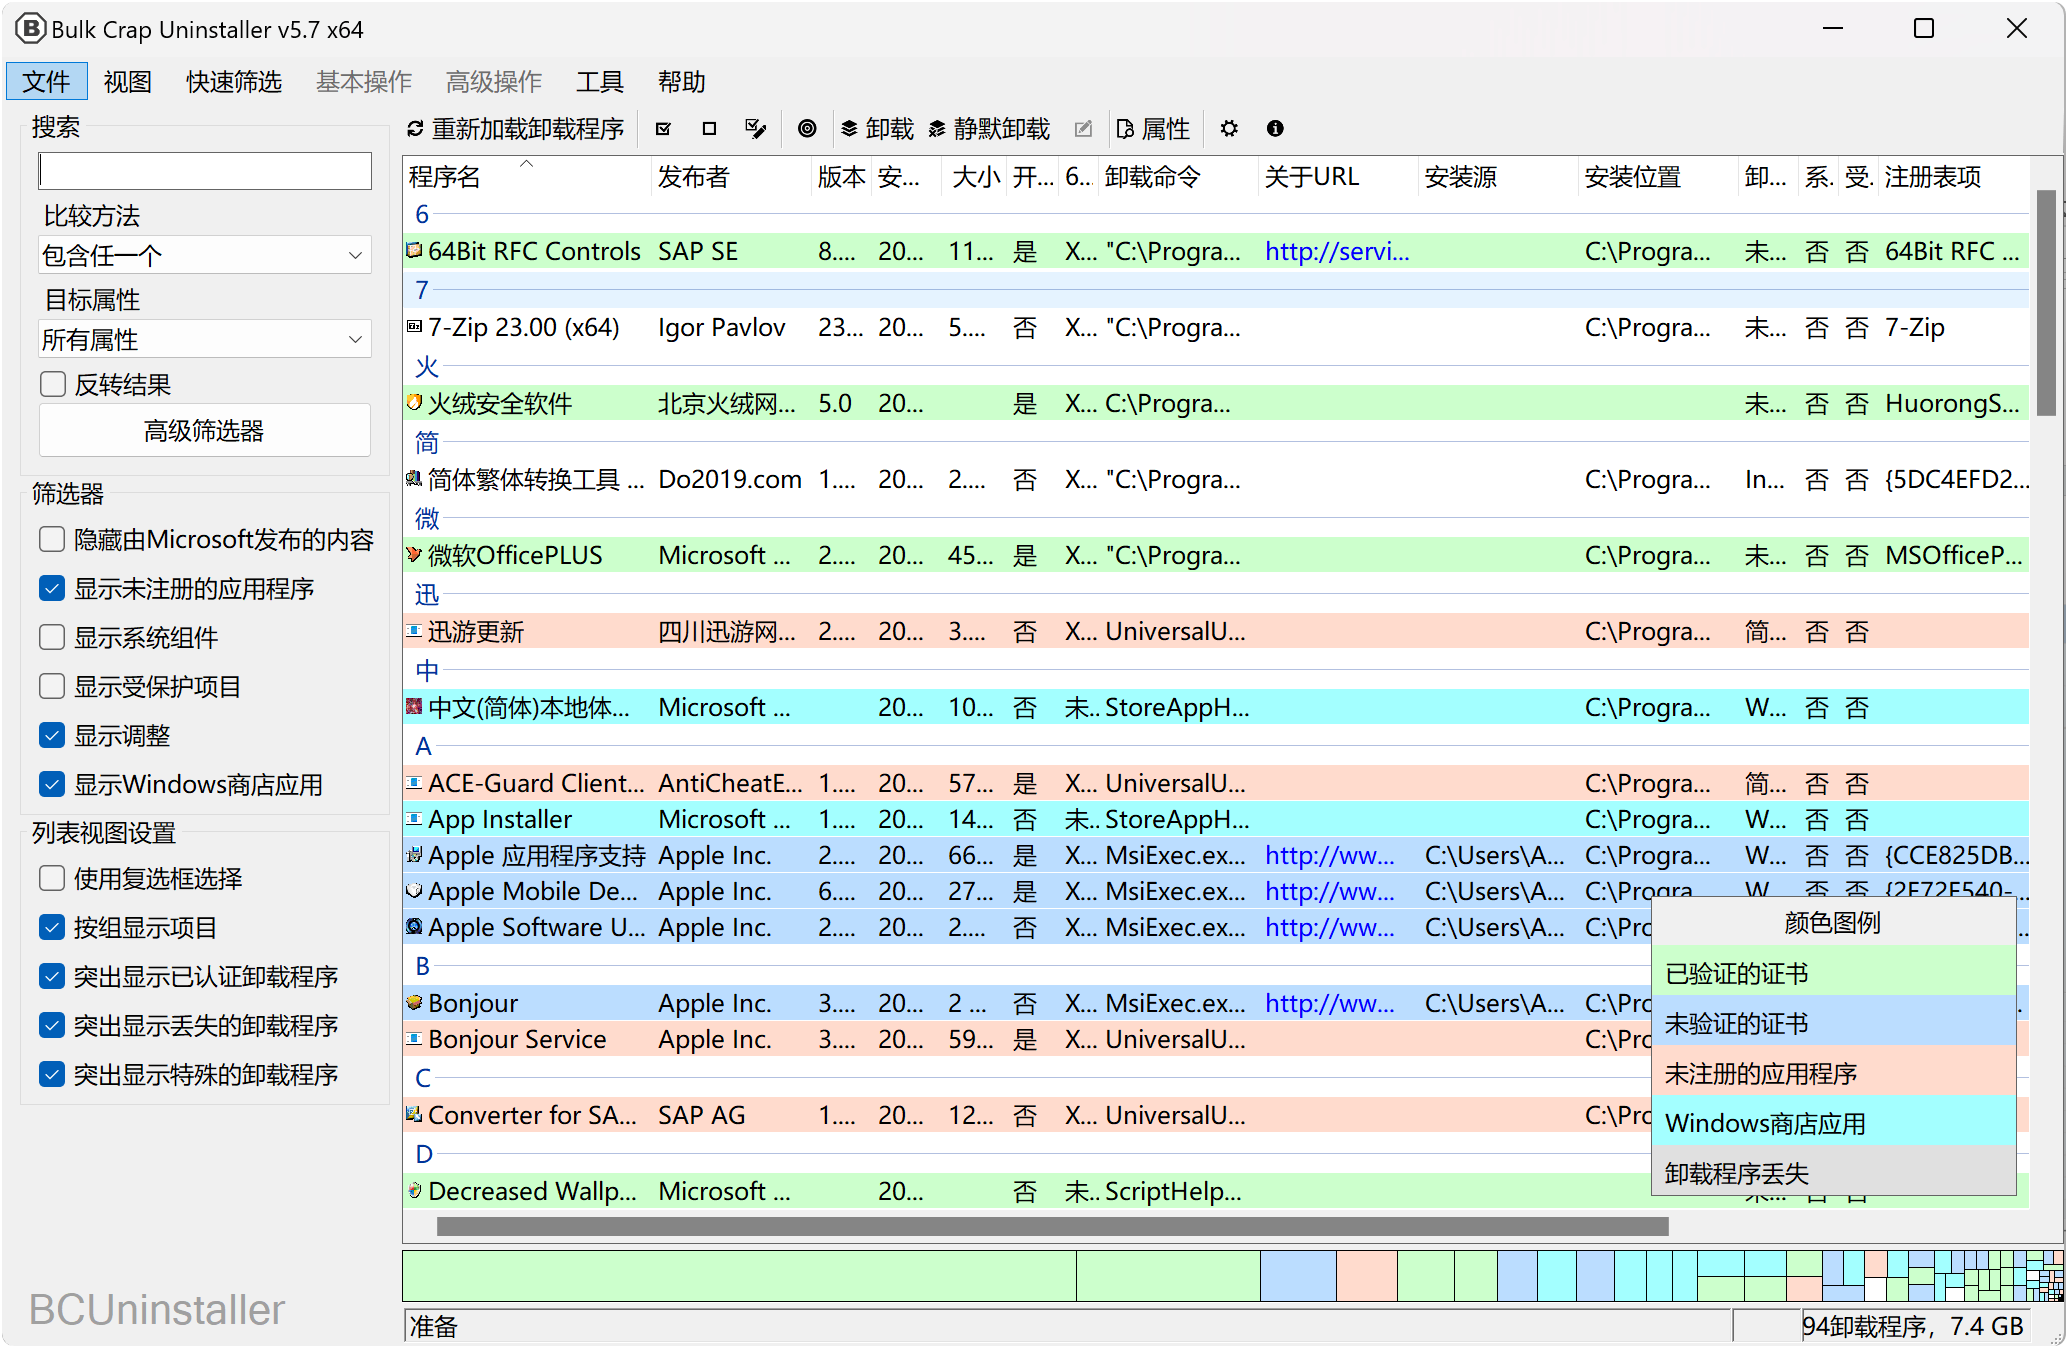The image size is (2068, 1348).
Task: Open 属性 properties from the toolbar
Action: (1152, 129)
